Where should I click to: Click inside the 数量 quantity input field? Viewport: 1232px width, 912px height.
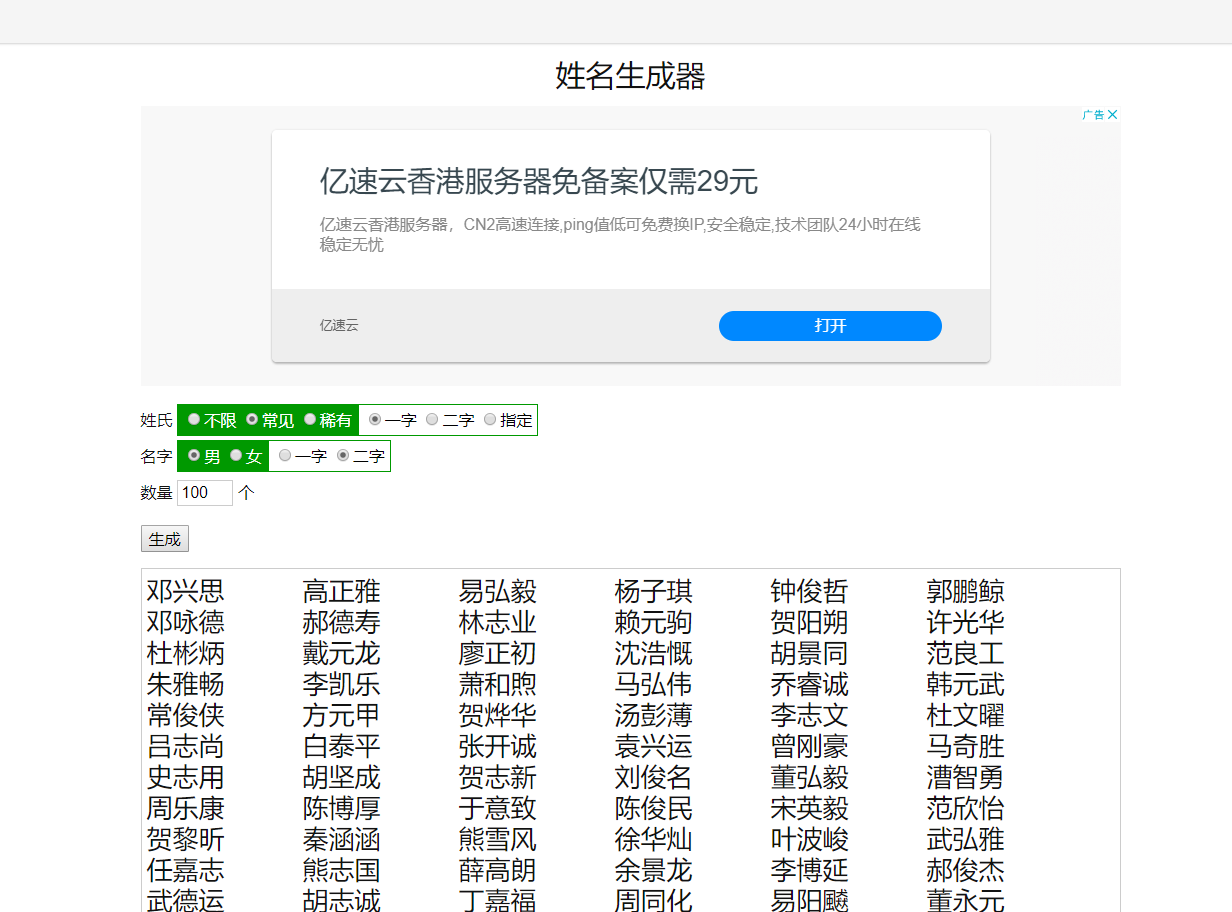tap(204, 492)
